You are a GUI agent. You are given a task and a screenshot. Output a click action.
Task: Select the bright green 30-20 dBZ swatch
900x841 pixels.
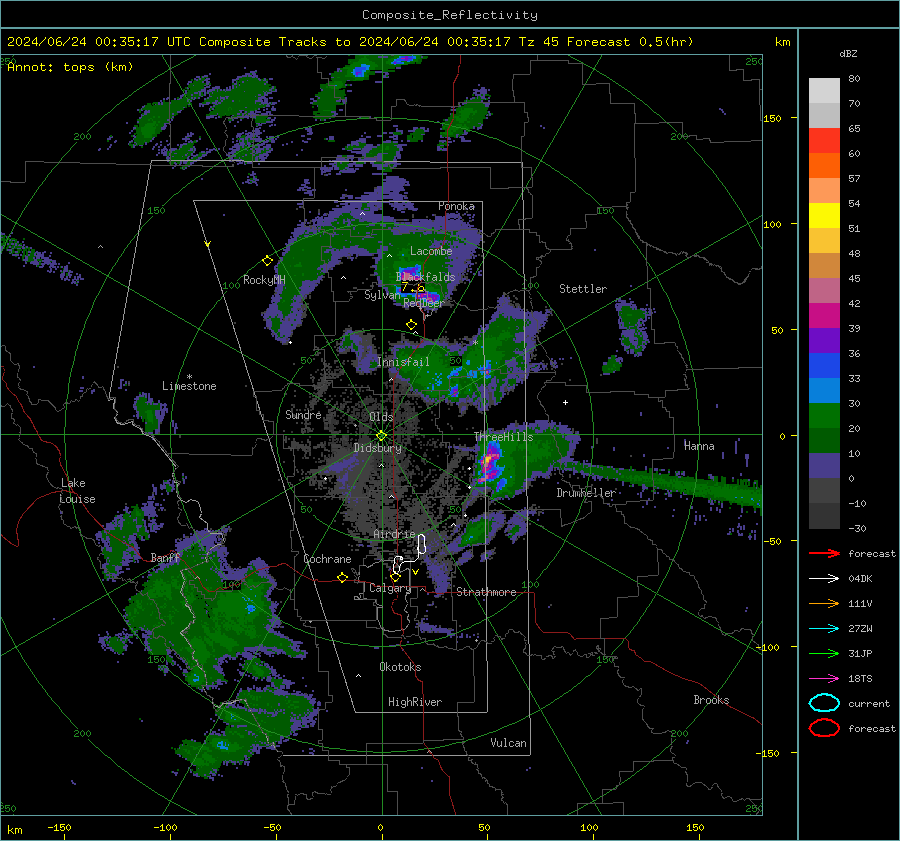click(824, 416)
